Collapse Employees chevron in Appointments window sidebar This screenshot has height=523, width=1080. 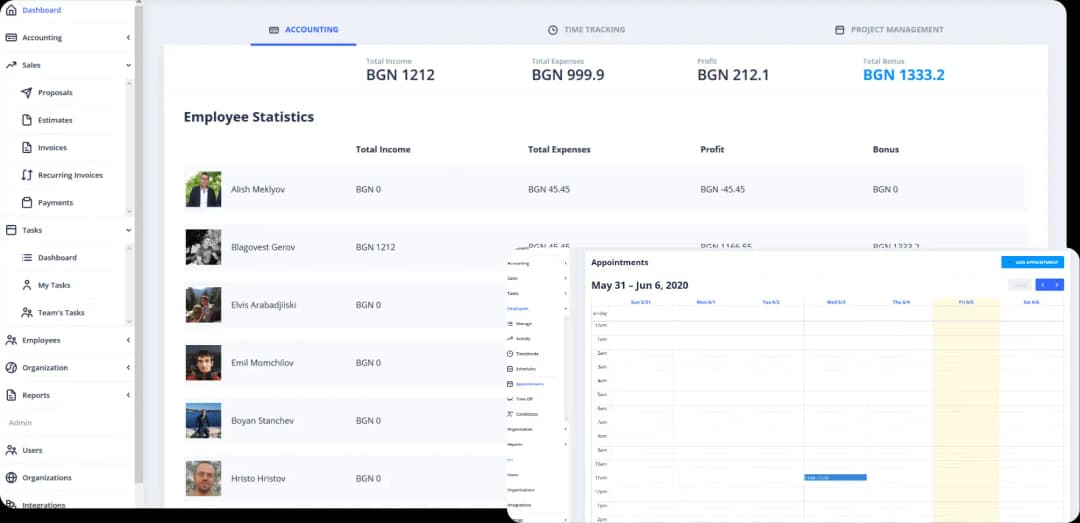tap(565, 309)
